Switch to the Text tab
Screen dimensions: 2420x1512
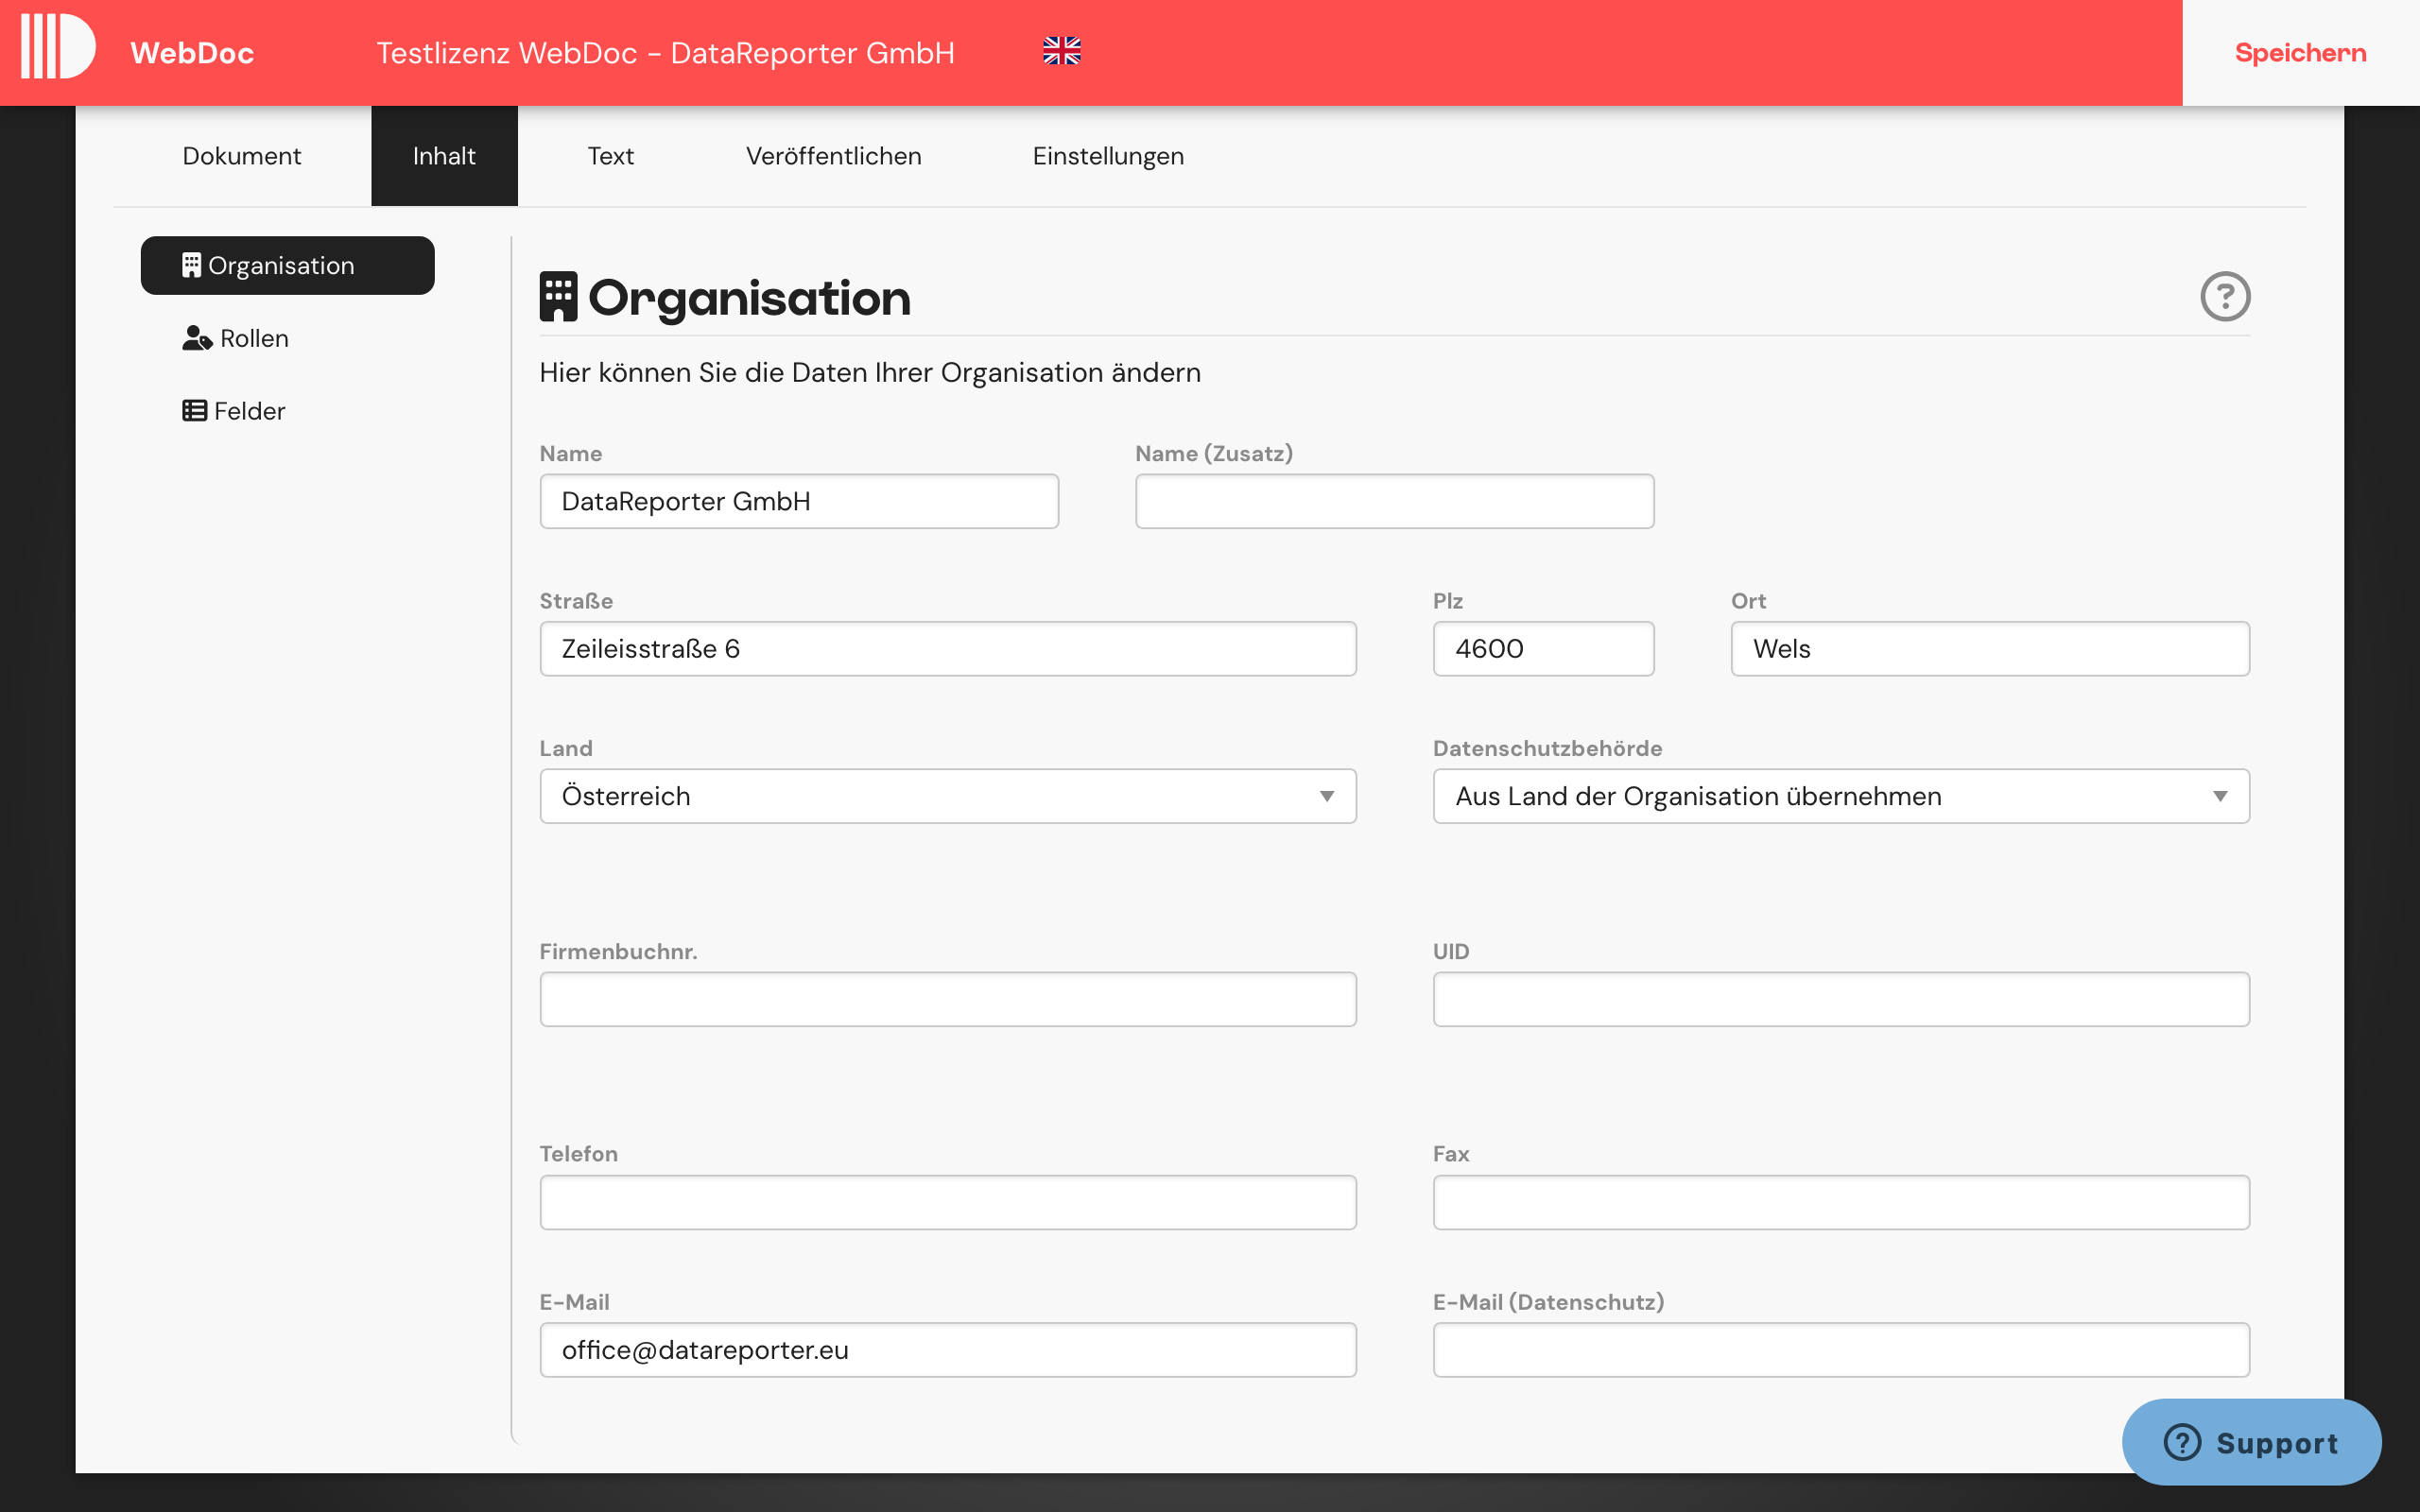point(611,155)
